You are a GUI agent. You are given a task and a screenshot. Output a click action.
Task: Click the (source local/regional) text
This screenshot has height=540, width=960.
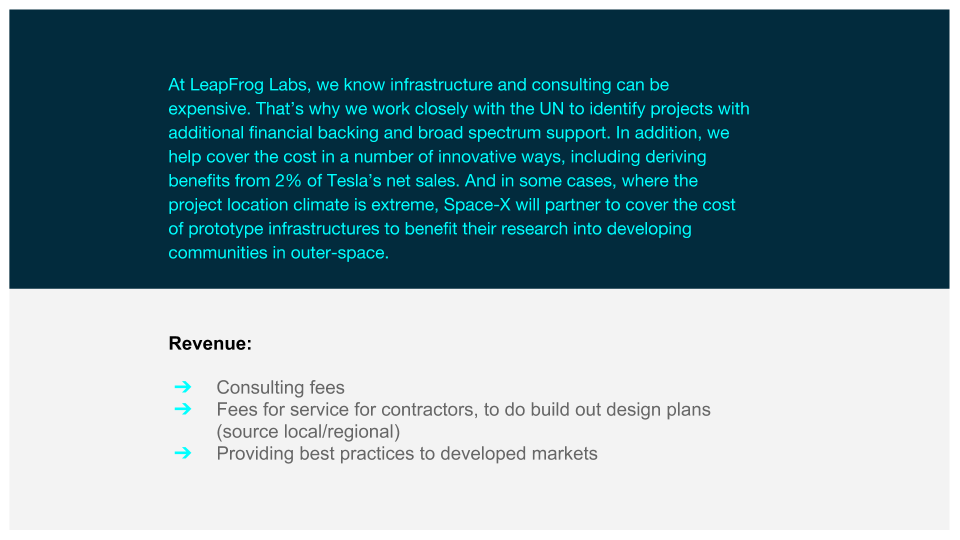tap(308, 432)
